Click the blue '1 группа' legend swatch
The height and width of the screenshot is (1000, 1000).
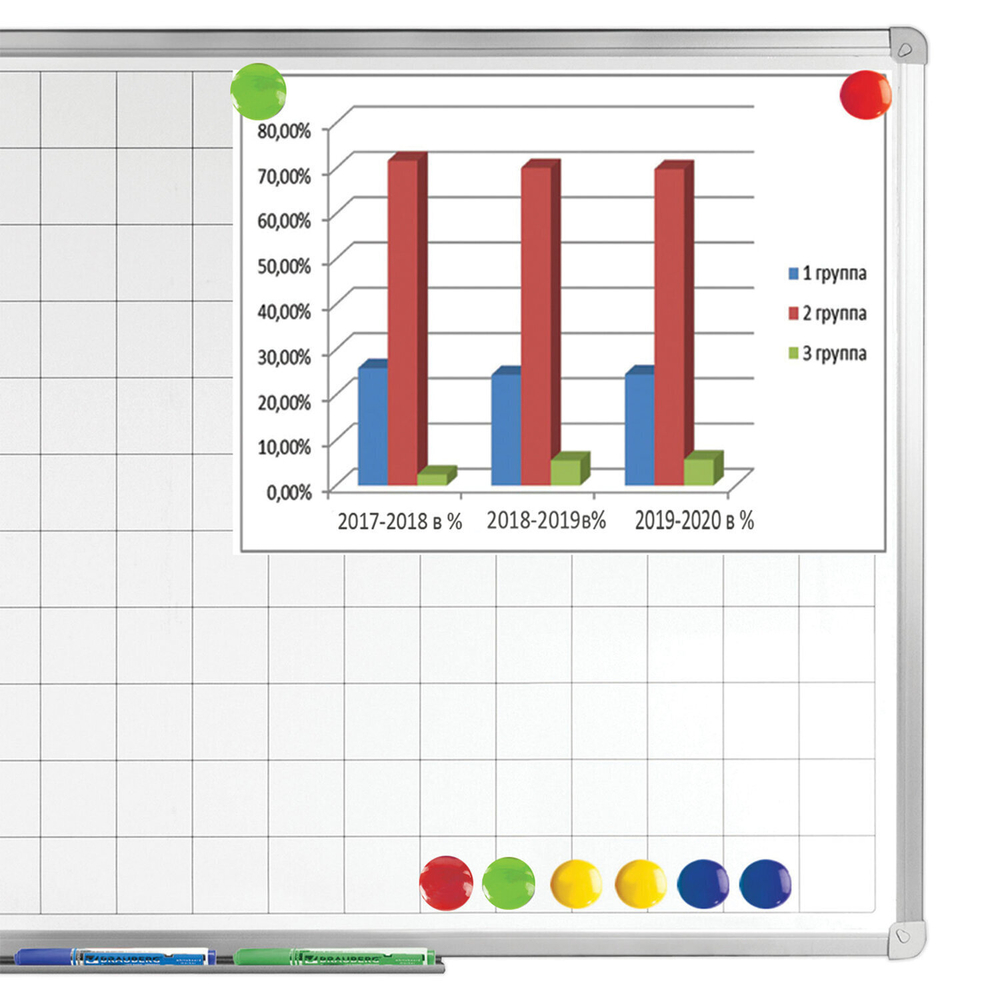(x=793, y=274)
